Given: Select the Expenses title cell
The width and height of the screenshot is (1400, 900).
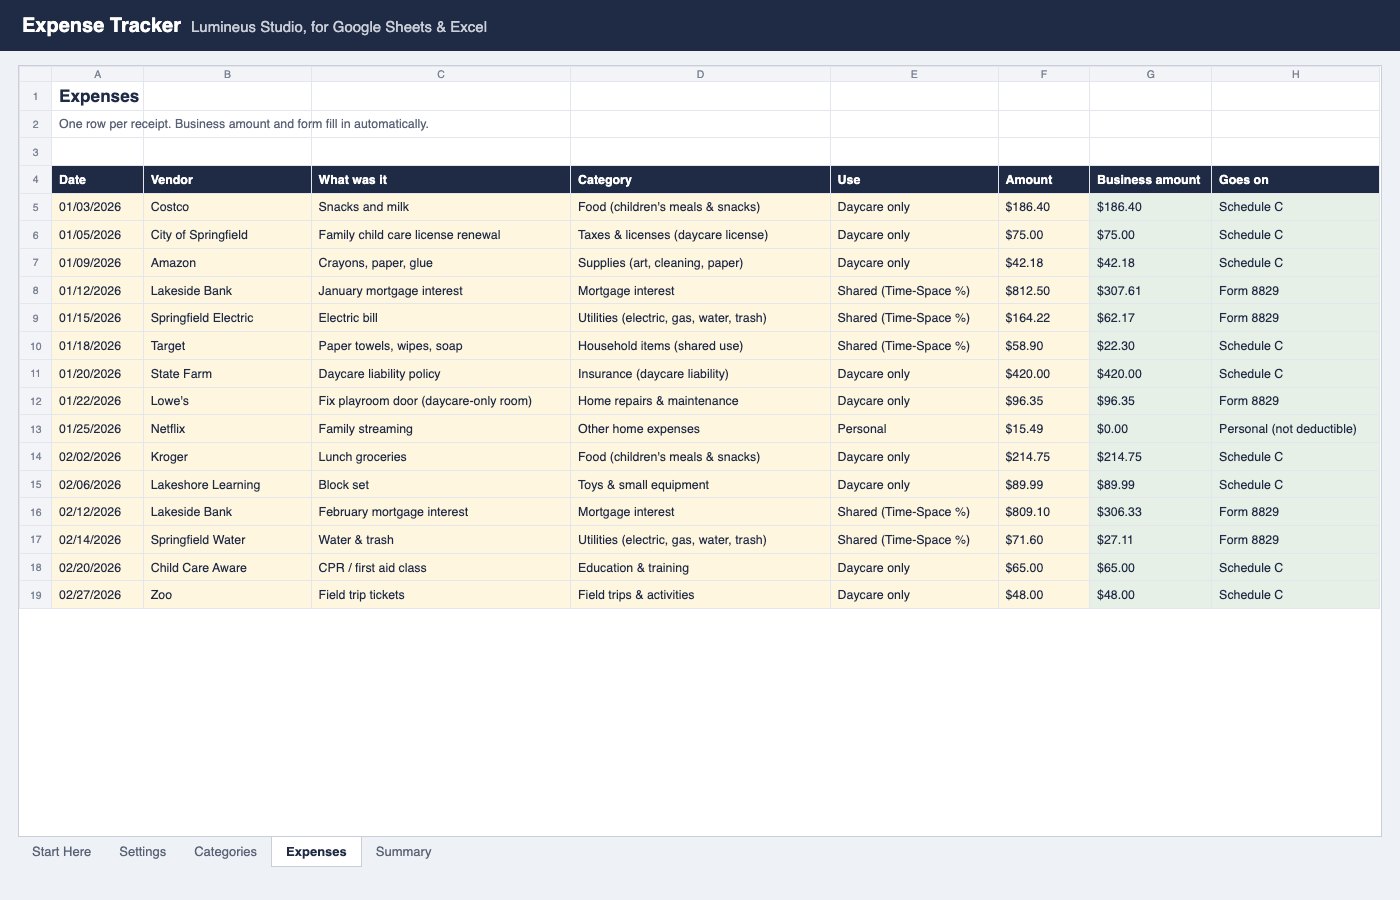Looking at the screenshot, I should pos(97,96).
